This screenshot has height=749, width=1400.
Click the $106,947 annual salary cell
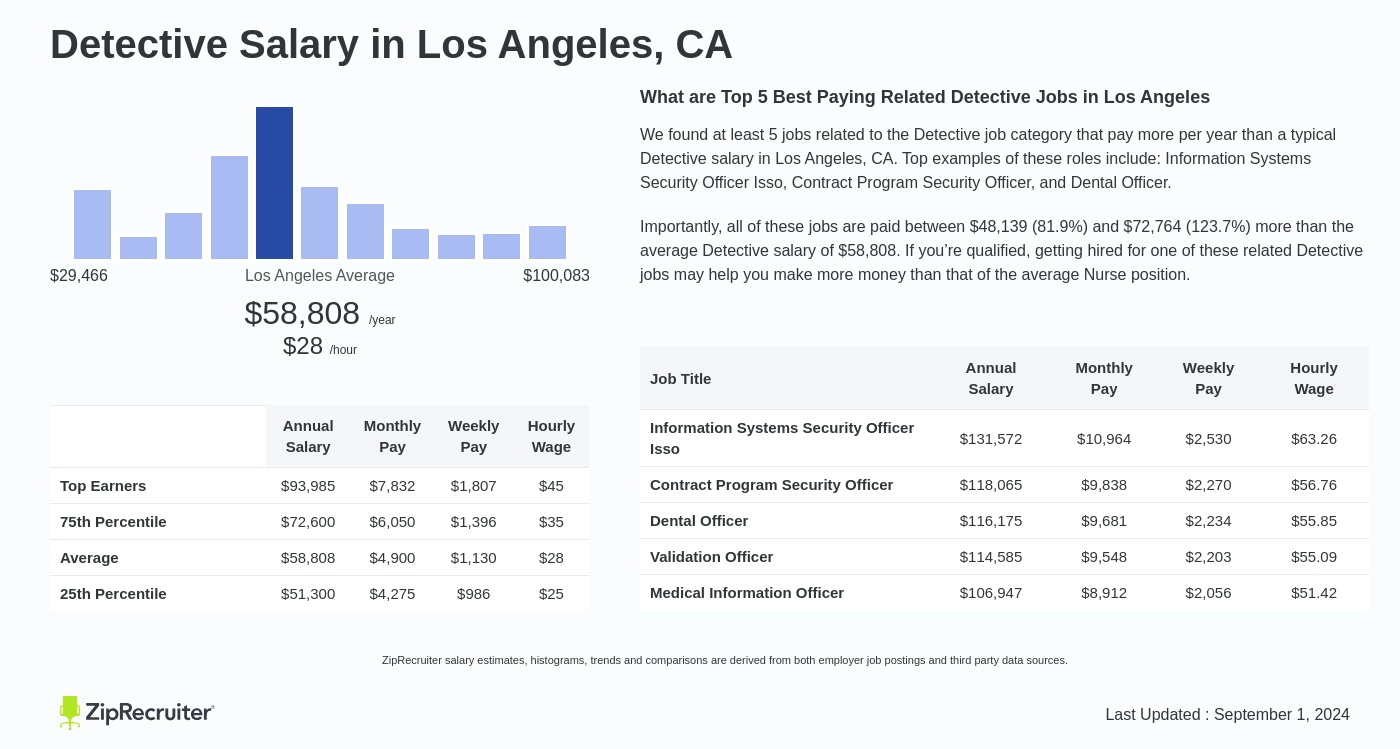click(x=991, y=593)
